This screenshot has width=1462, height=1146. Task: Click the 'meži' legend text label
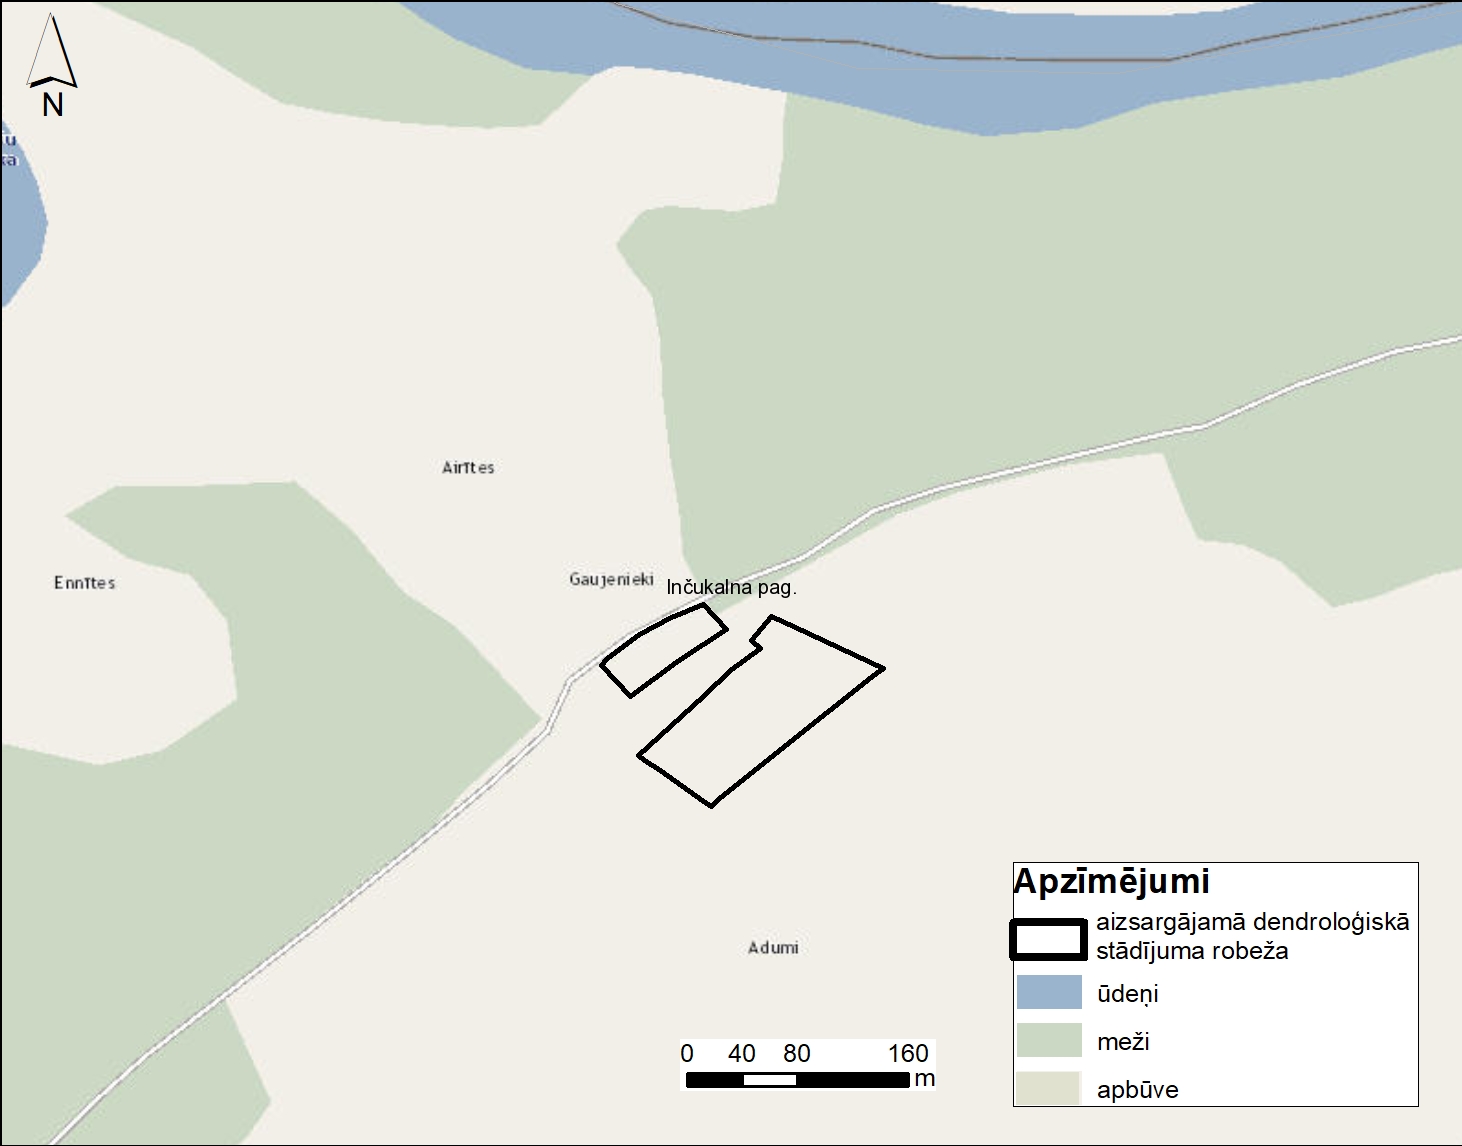coord(1123,1042)
